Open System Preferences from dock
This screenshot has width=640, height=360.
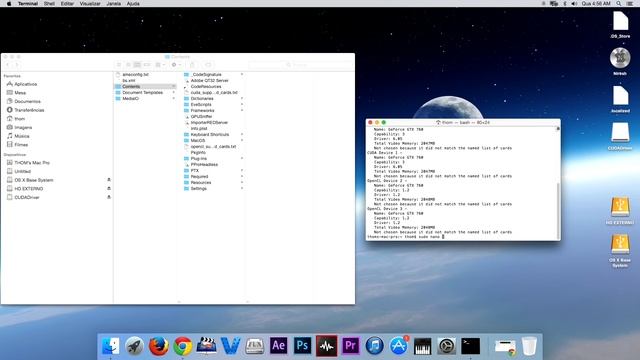tap(447, 346)
